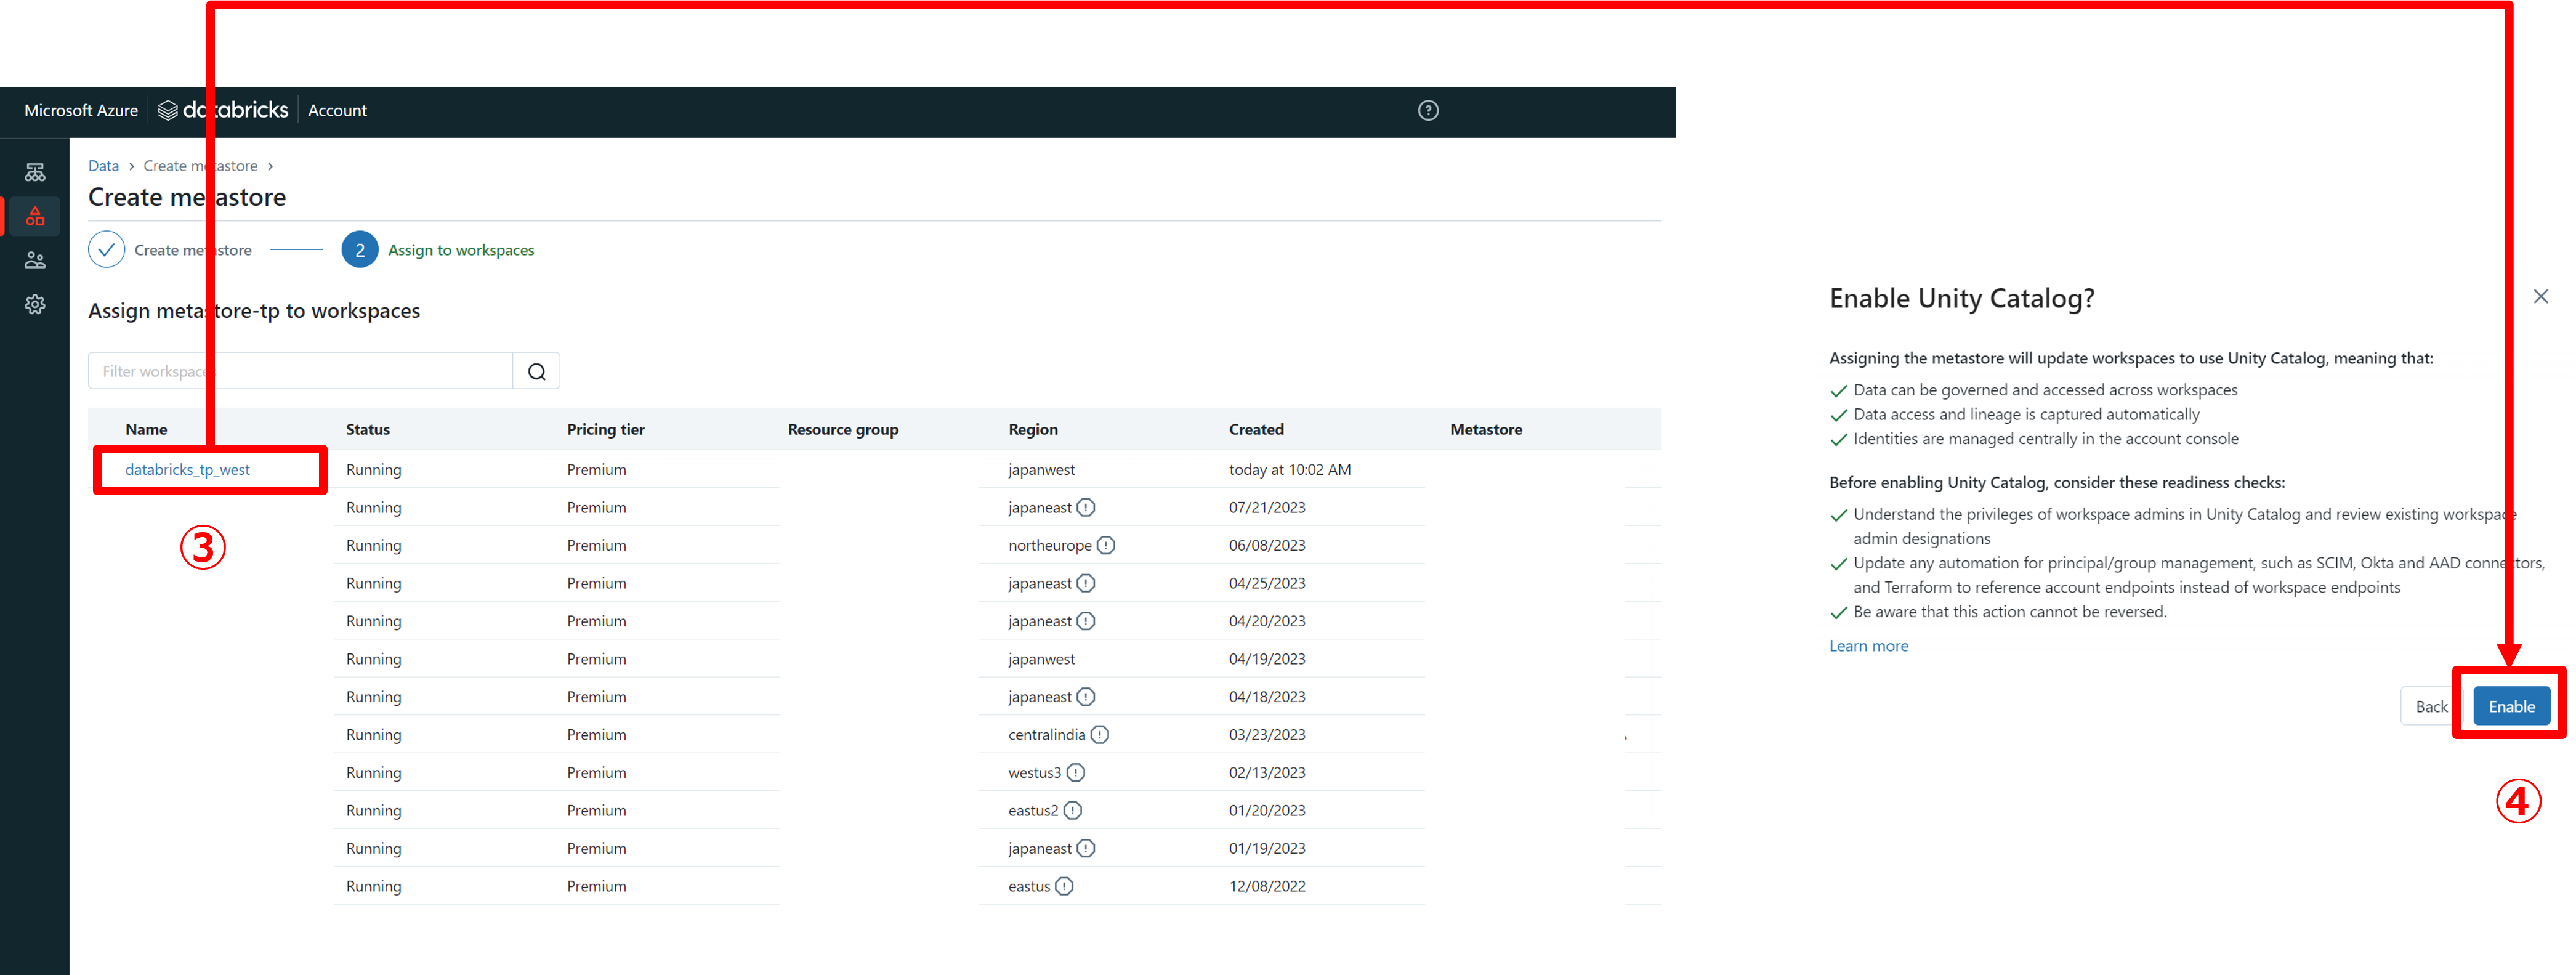Open Workspaces icon in left sidebar

click(35, 172)
